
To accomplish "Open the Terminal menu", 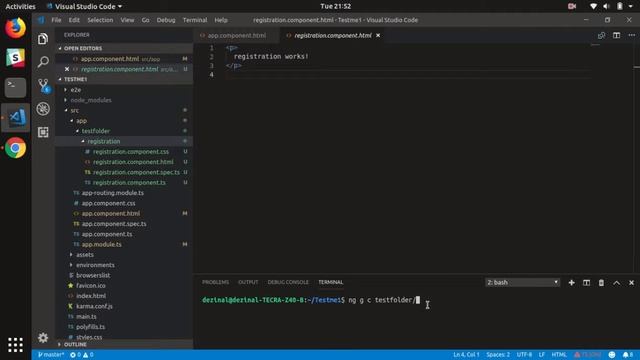I will [x=195, y=20].
